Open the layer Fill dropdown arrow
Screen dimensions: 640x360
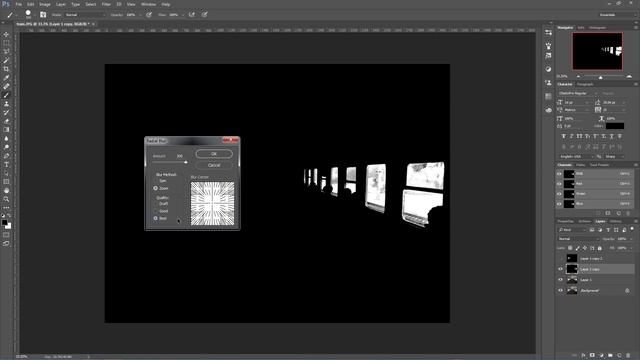[631, 248]
